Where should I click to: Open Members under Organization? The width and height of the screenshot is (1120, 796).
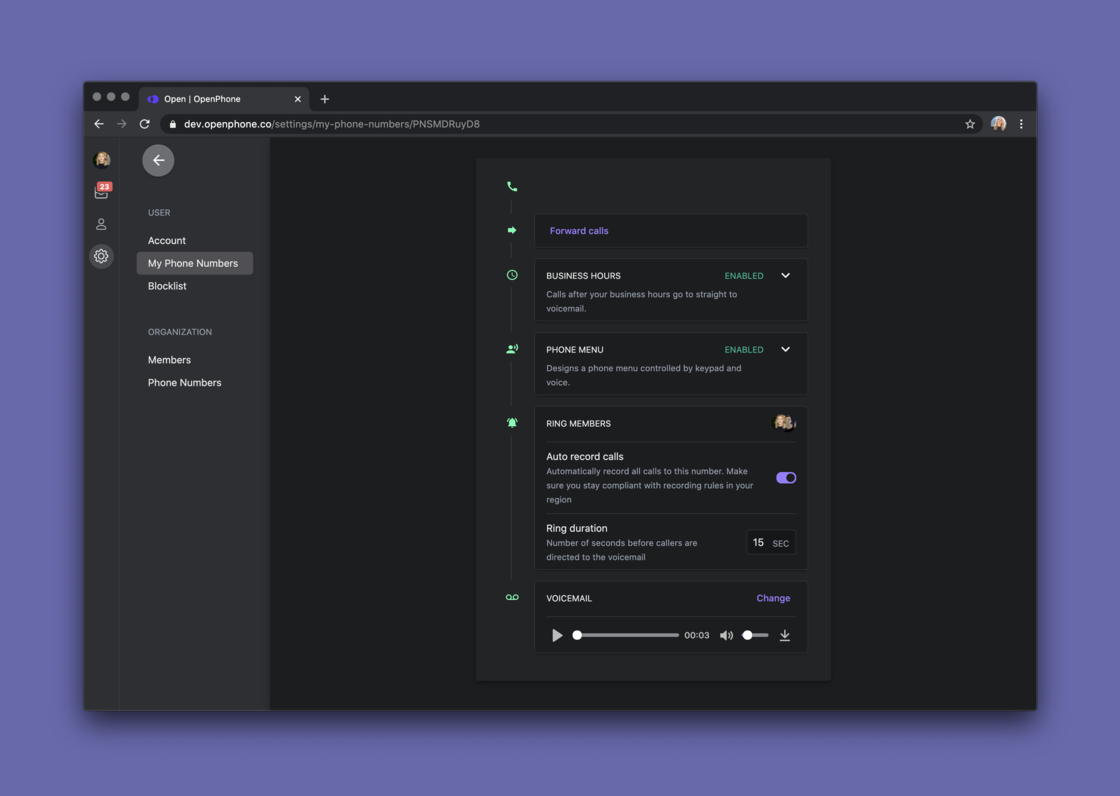[169, 360]
